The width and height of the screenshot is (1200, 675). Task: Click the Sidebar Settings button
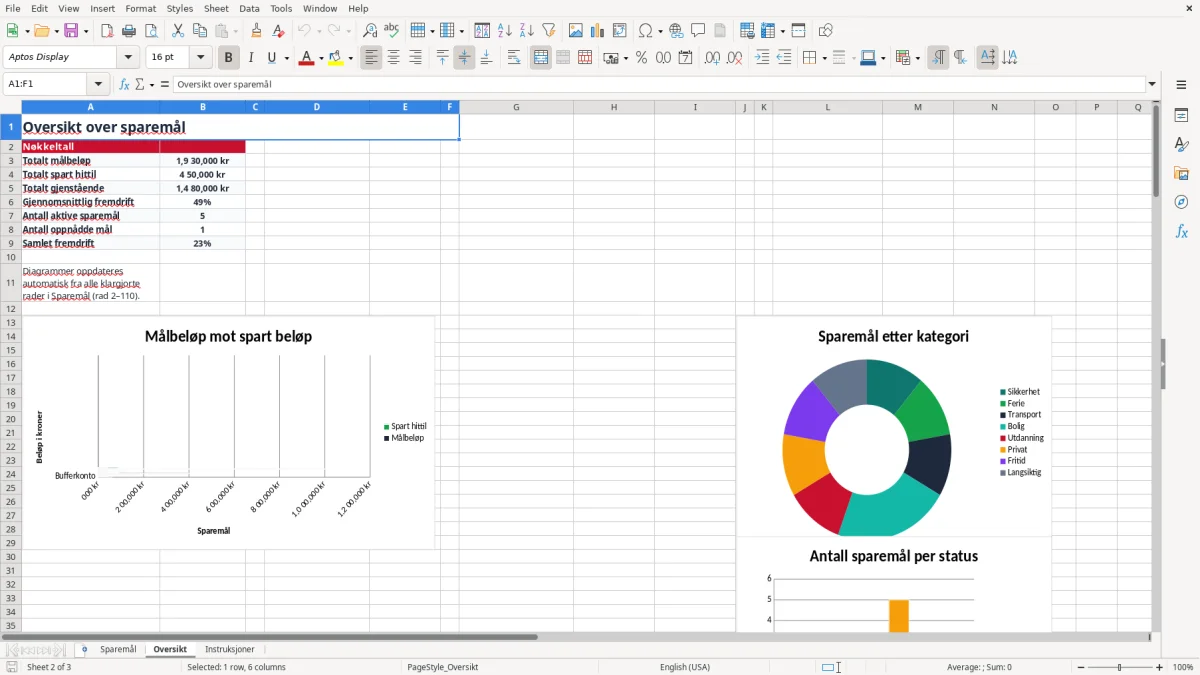point(1181,85)
